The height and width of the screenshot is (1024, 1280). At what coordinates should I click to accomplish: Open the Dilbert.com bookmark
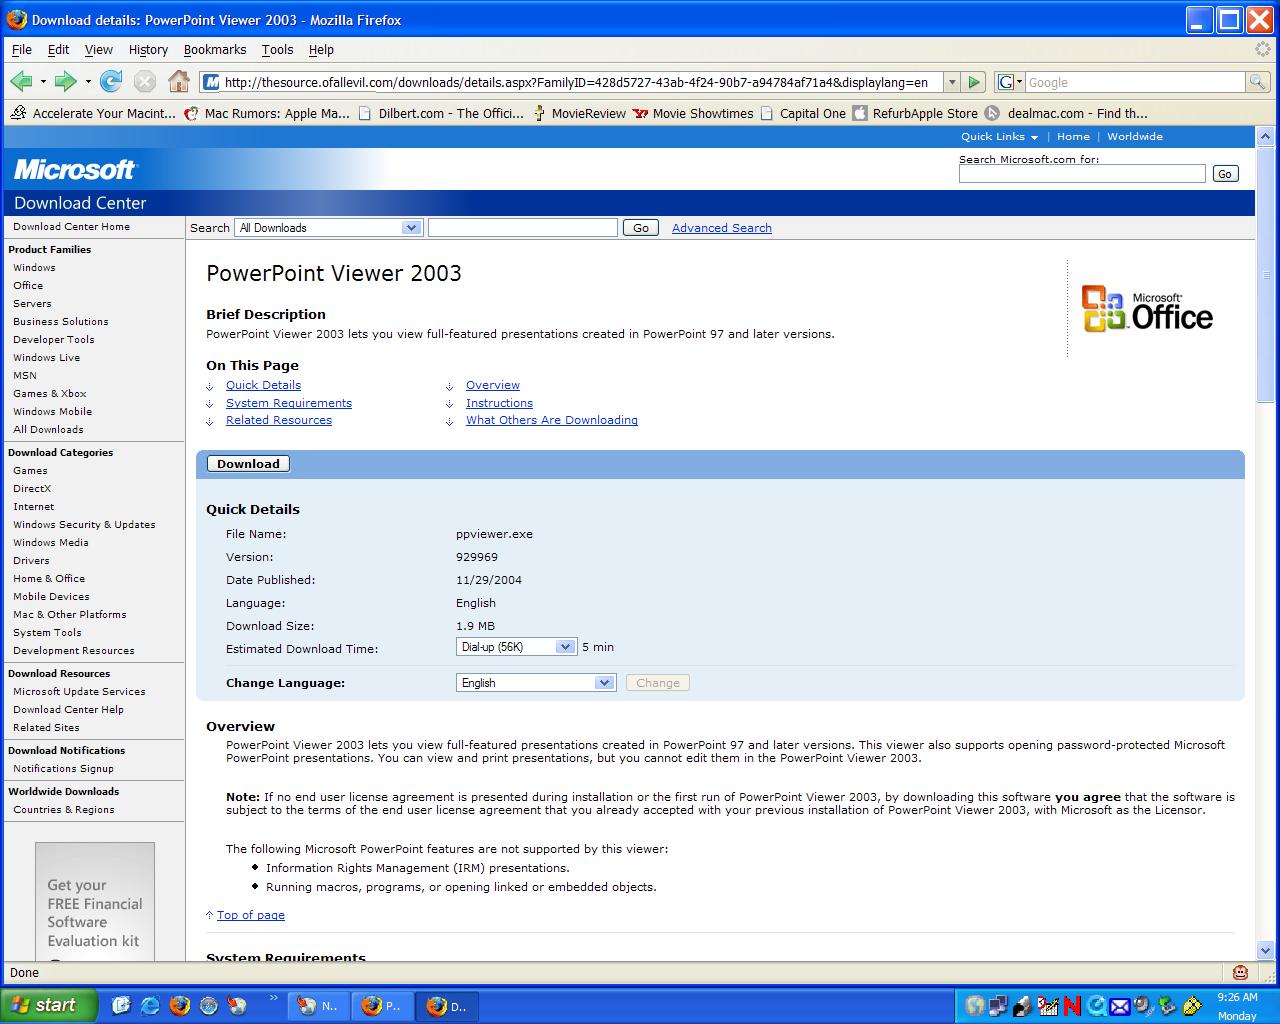[x=441, y=113]
